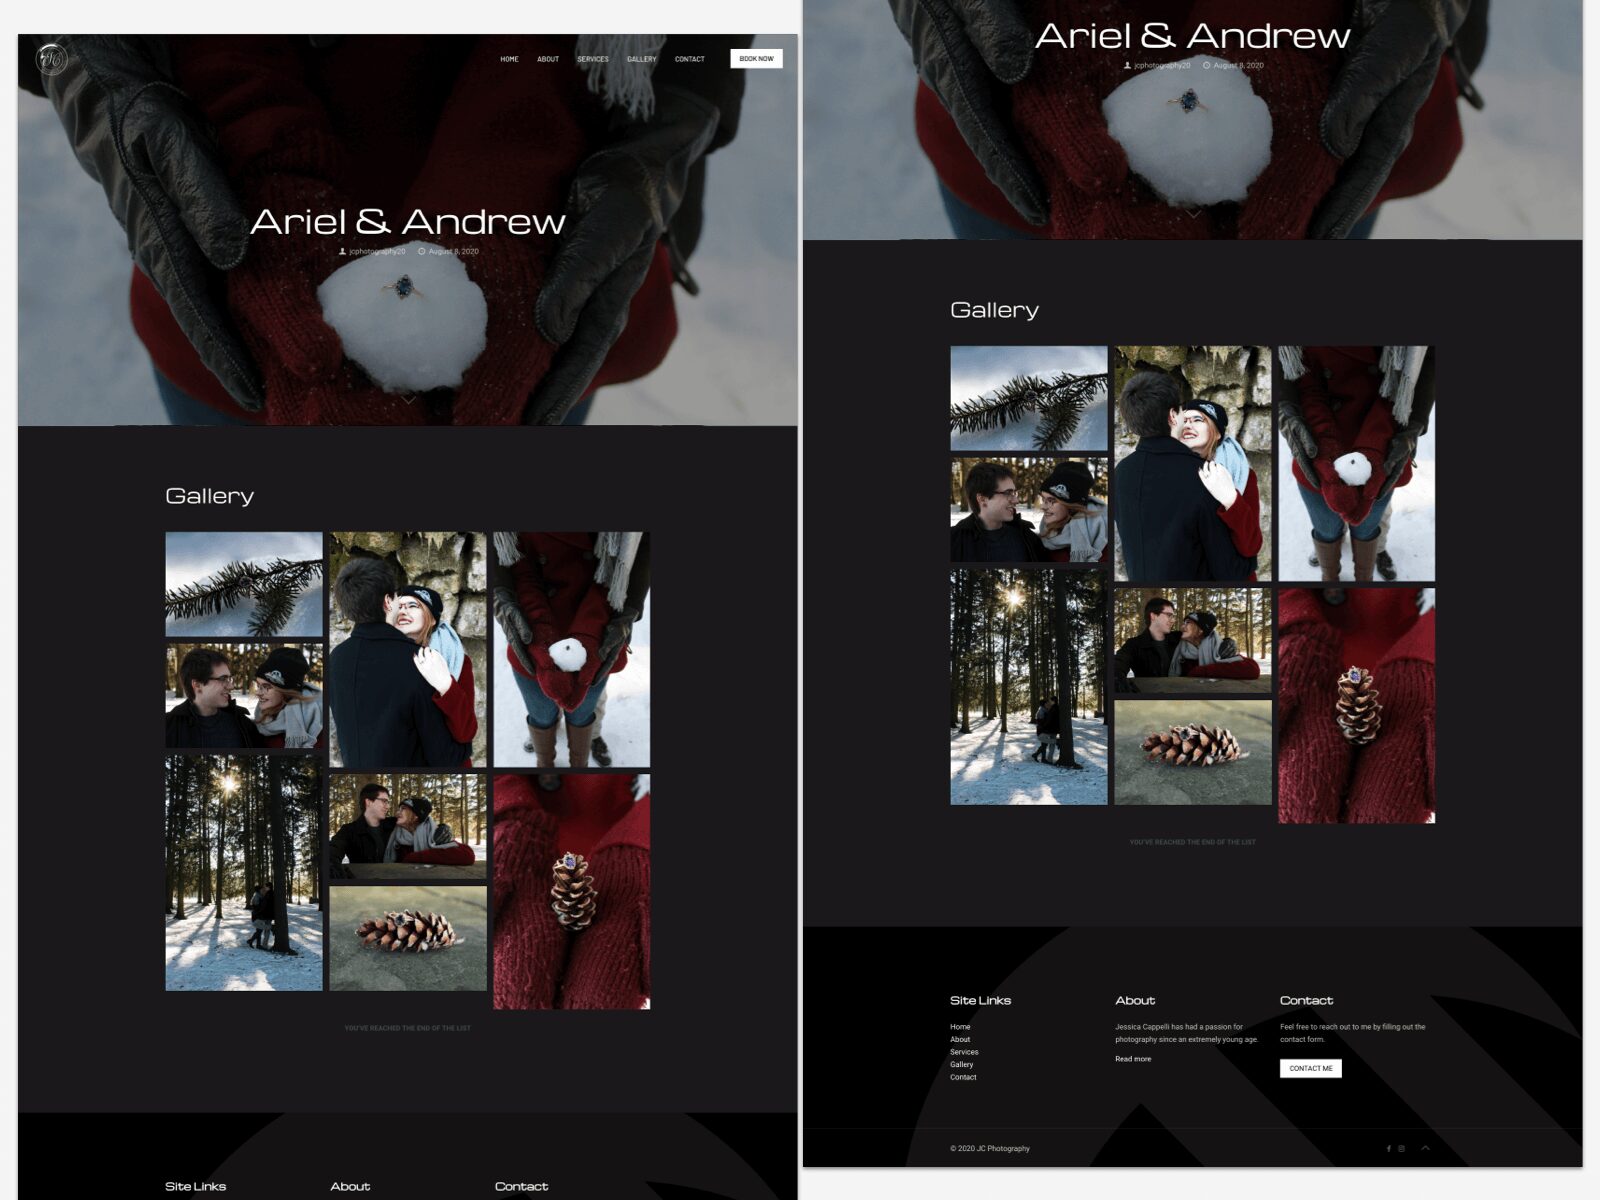Click the Home link under Site Links

pos(960,1027)
